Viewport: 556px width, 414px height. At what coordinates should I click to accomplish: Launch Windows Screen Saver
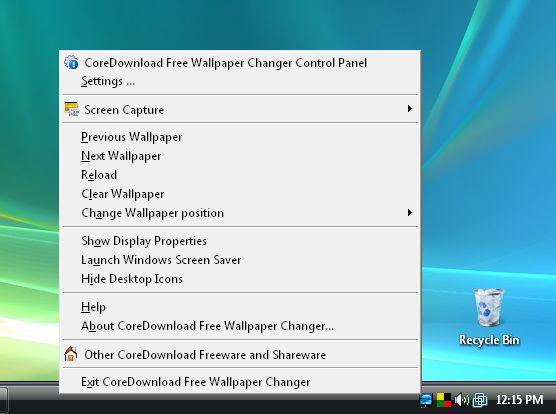tap(240, 260)
